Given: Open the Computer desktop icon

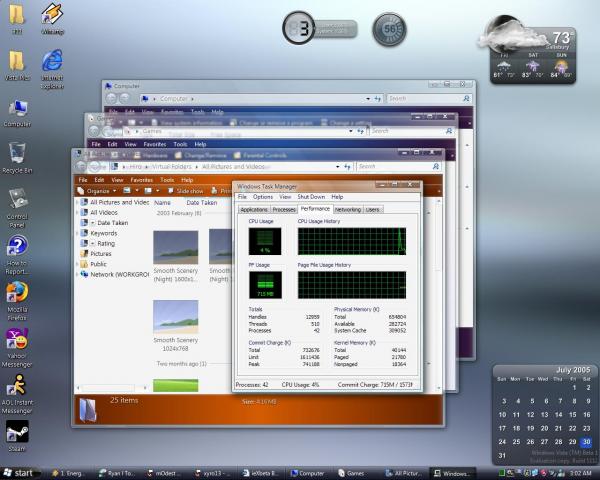Looking at the screenshot, I should point(17,108).
